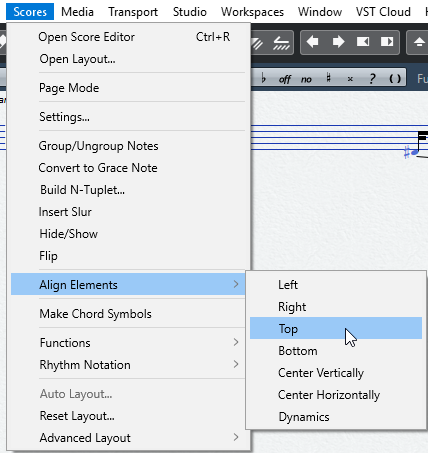This screenshot has height=453, width=428.
Task: Click the move left arrow icon
Action: pyautogui.click(x=312, y=42)
